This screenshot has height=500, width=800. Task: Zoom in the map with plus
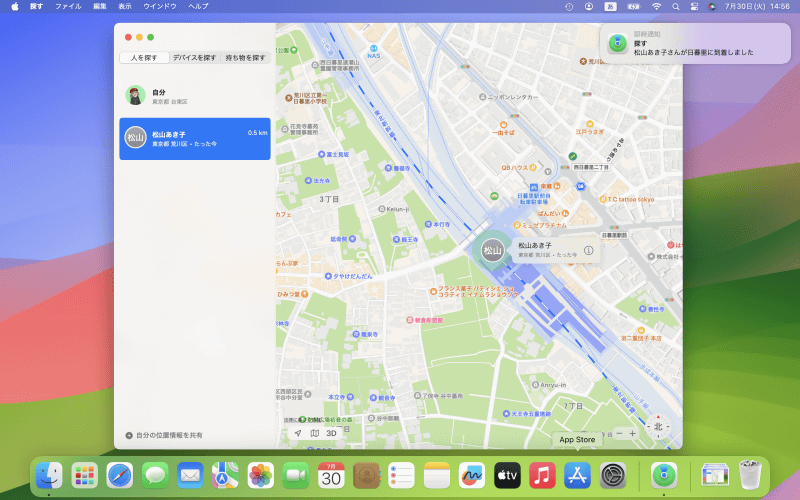[x=633, y=433]
